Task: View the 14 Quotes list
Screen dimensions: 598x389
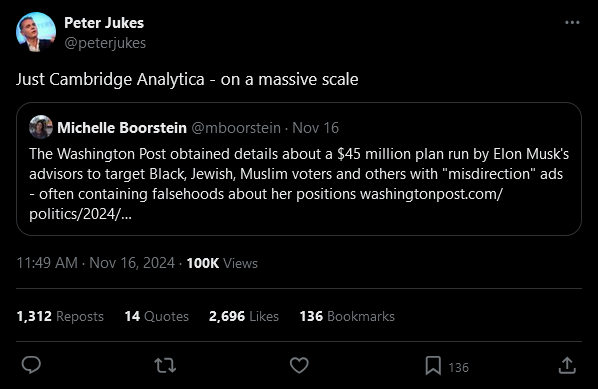Action: pyautogui.click(x=157, y=316)
